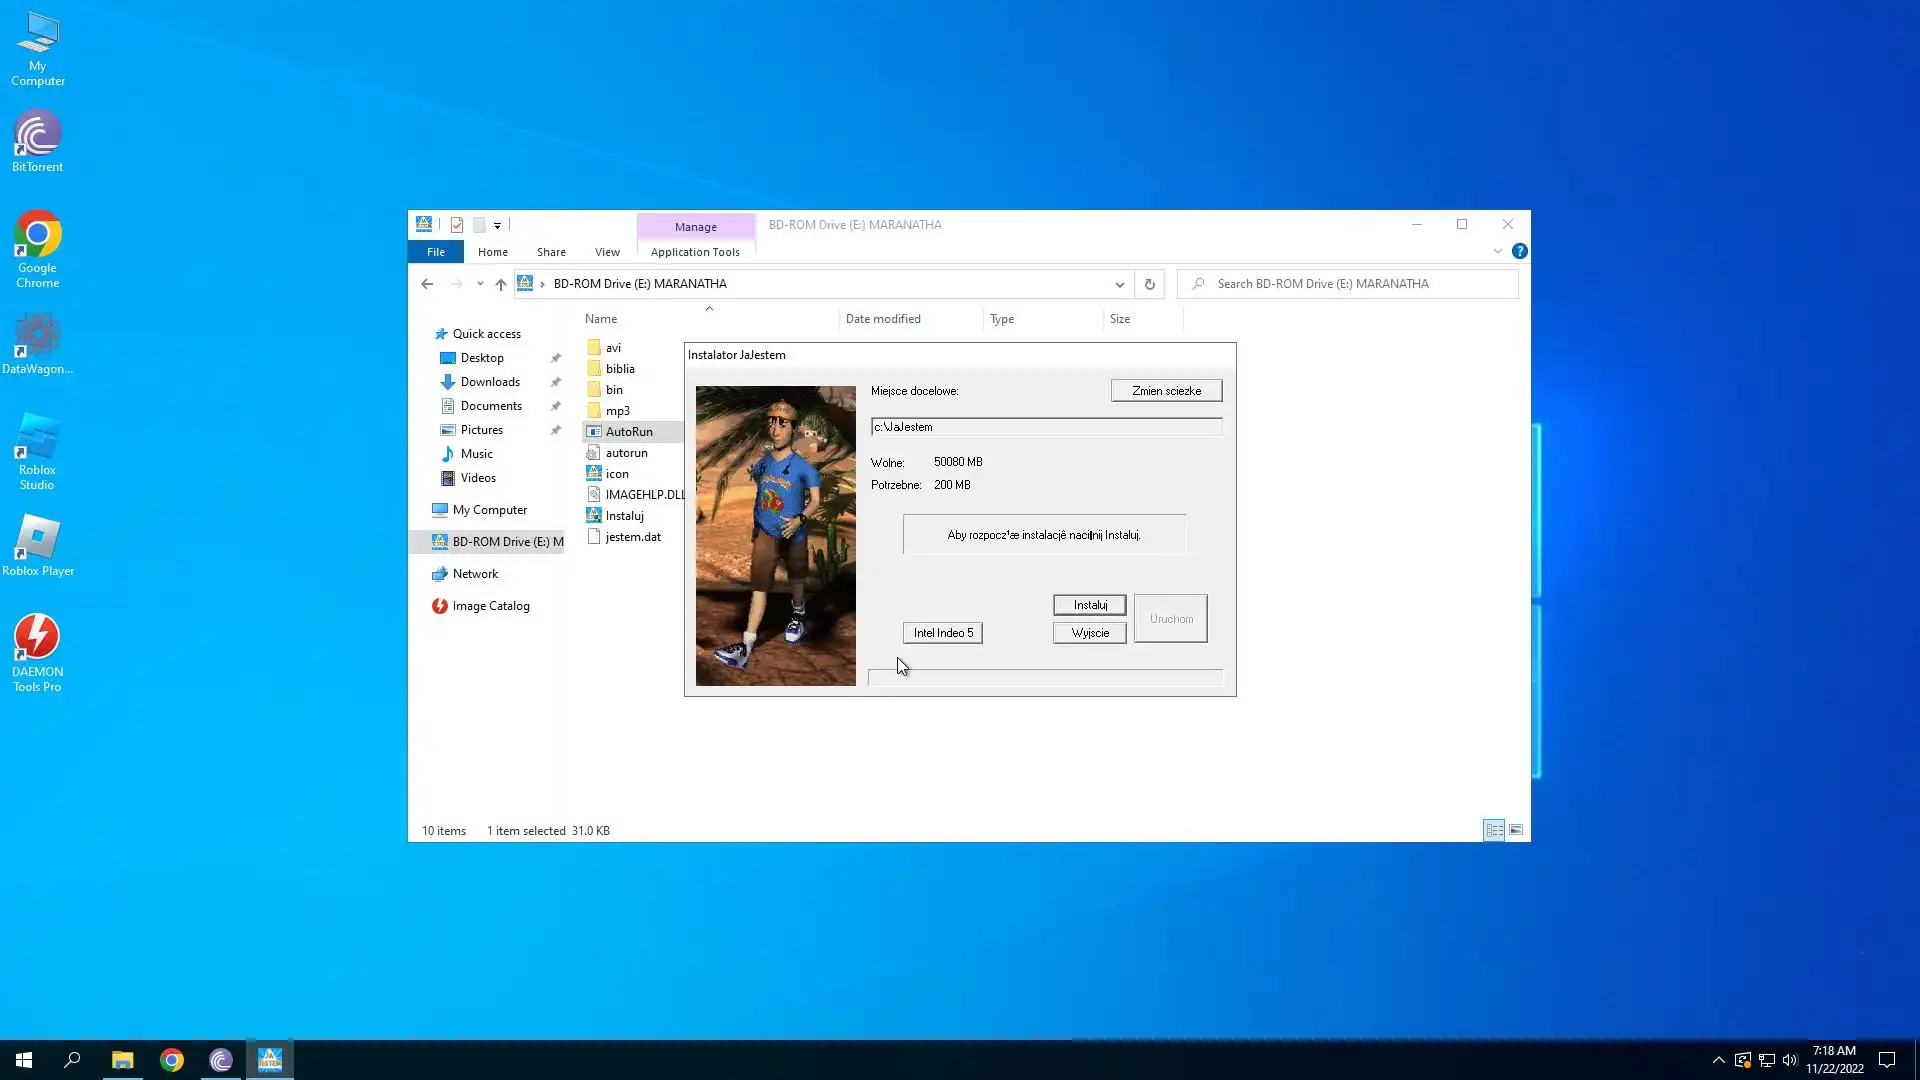Switch to details view layout toggle
The height and width of the screenshot is (1080, 1920).
(x=1494, y=830)
